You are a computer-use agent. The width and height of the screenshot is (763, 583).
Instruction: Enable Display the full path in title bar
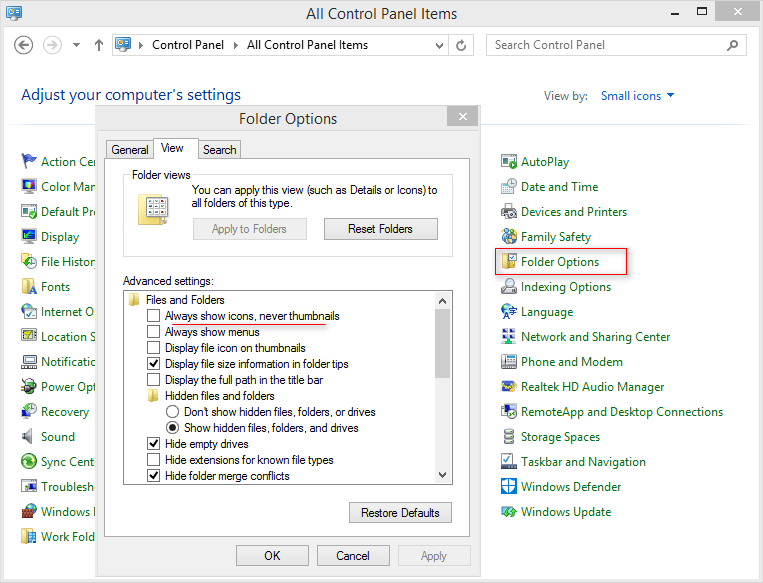[153, 380]
